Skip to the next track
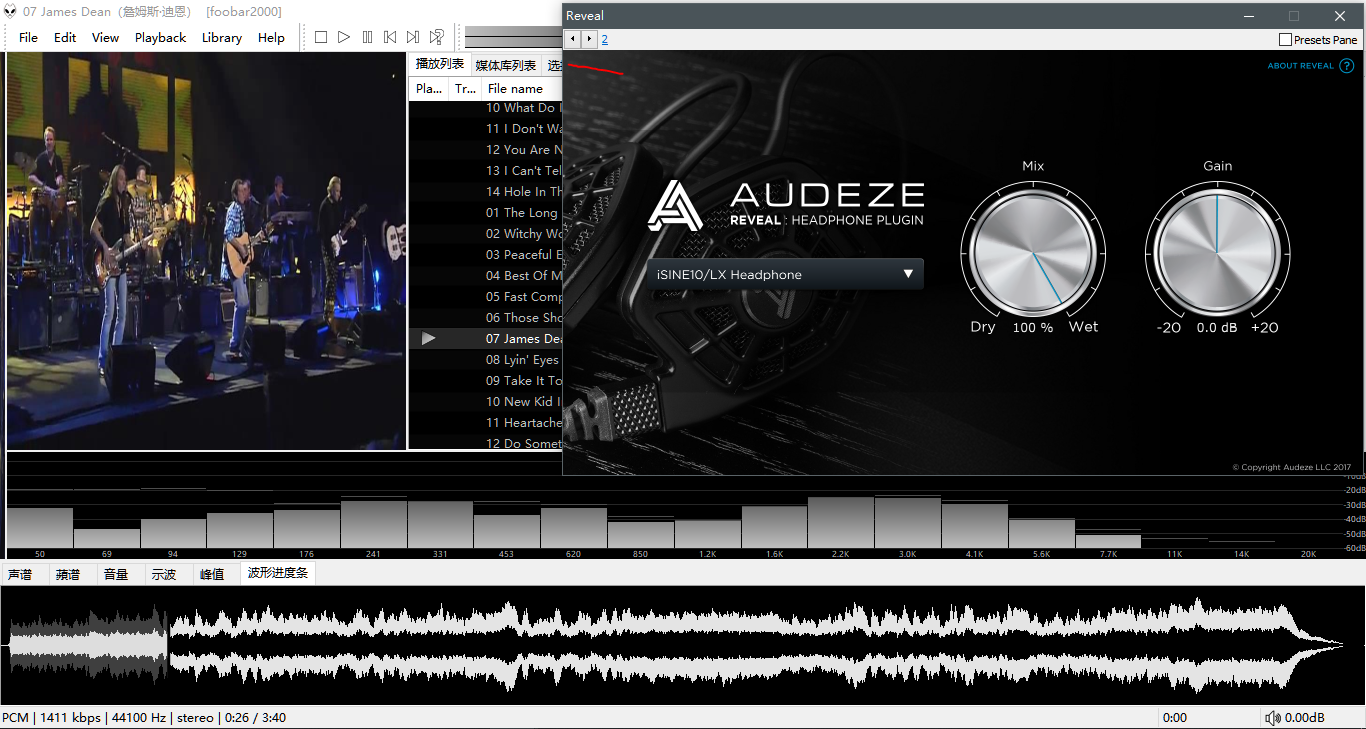 [x=413, y=37]
